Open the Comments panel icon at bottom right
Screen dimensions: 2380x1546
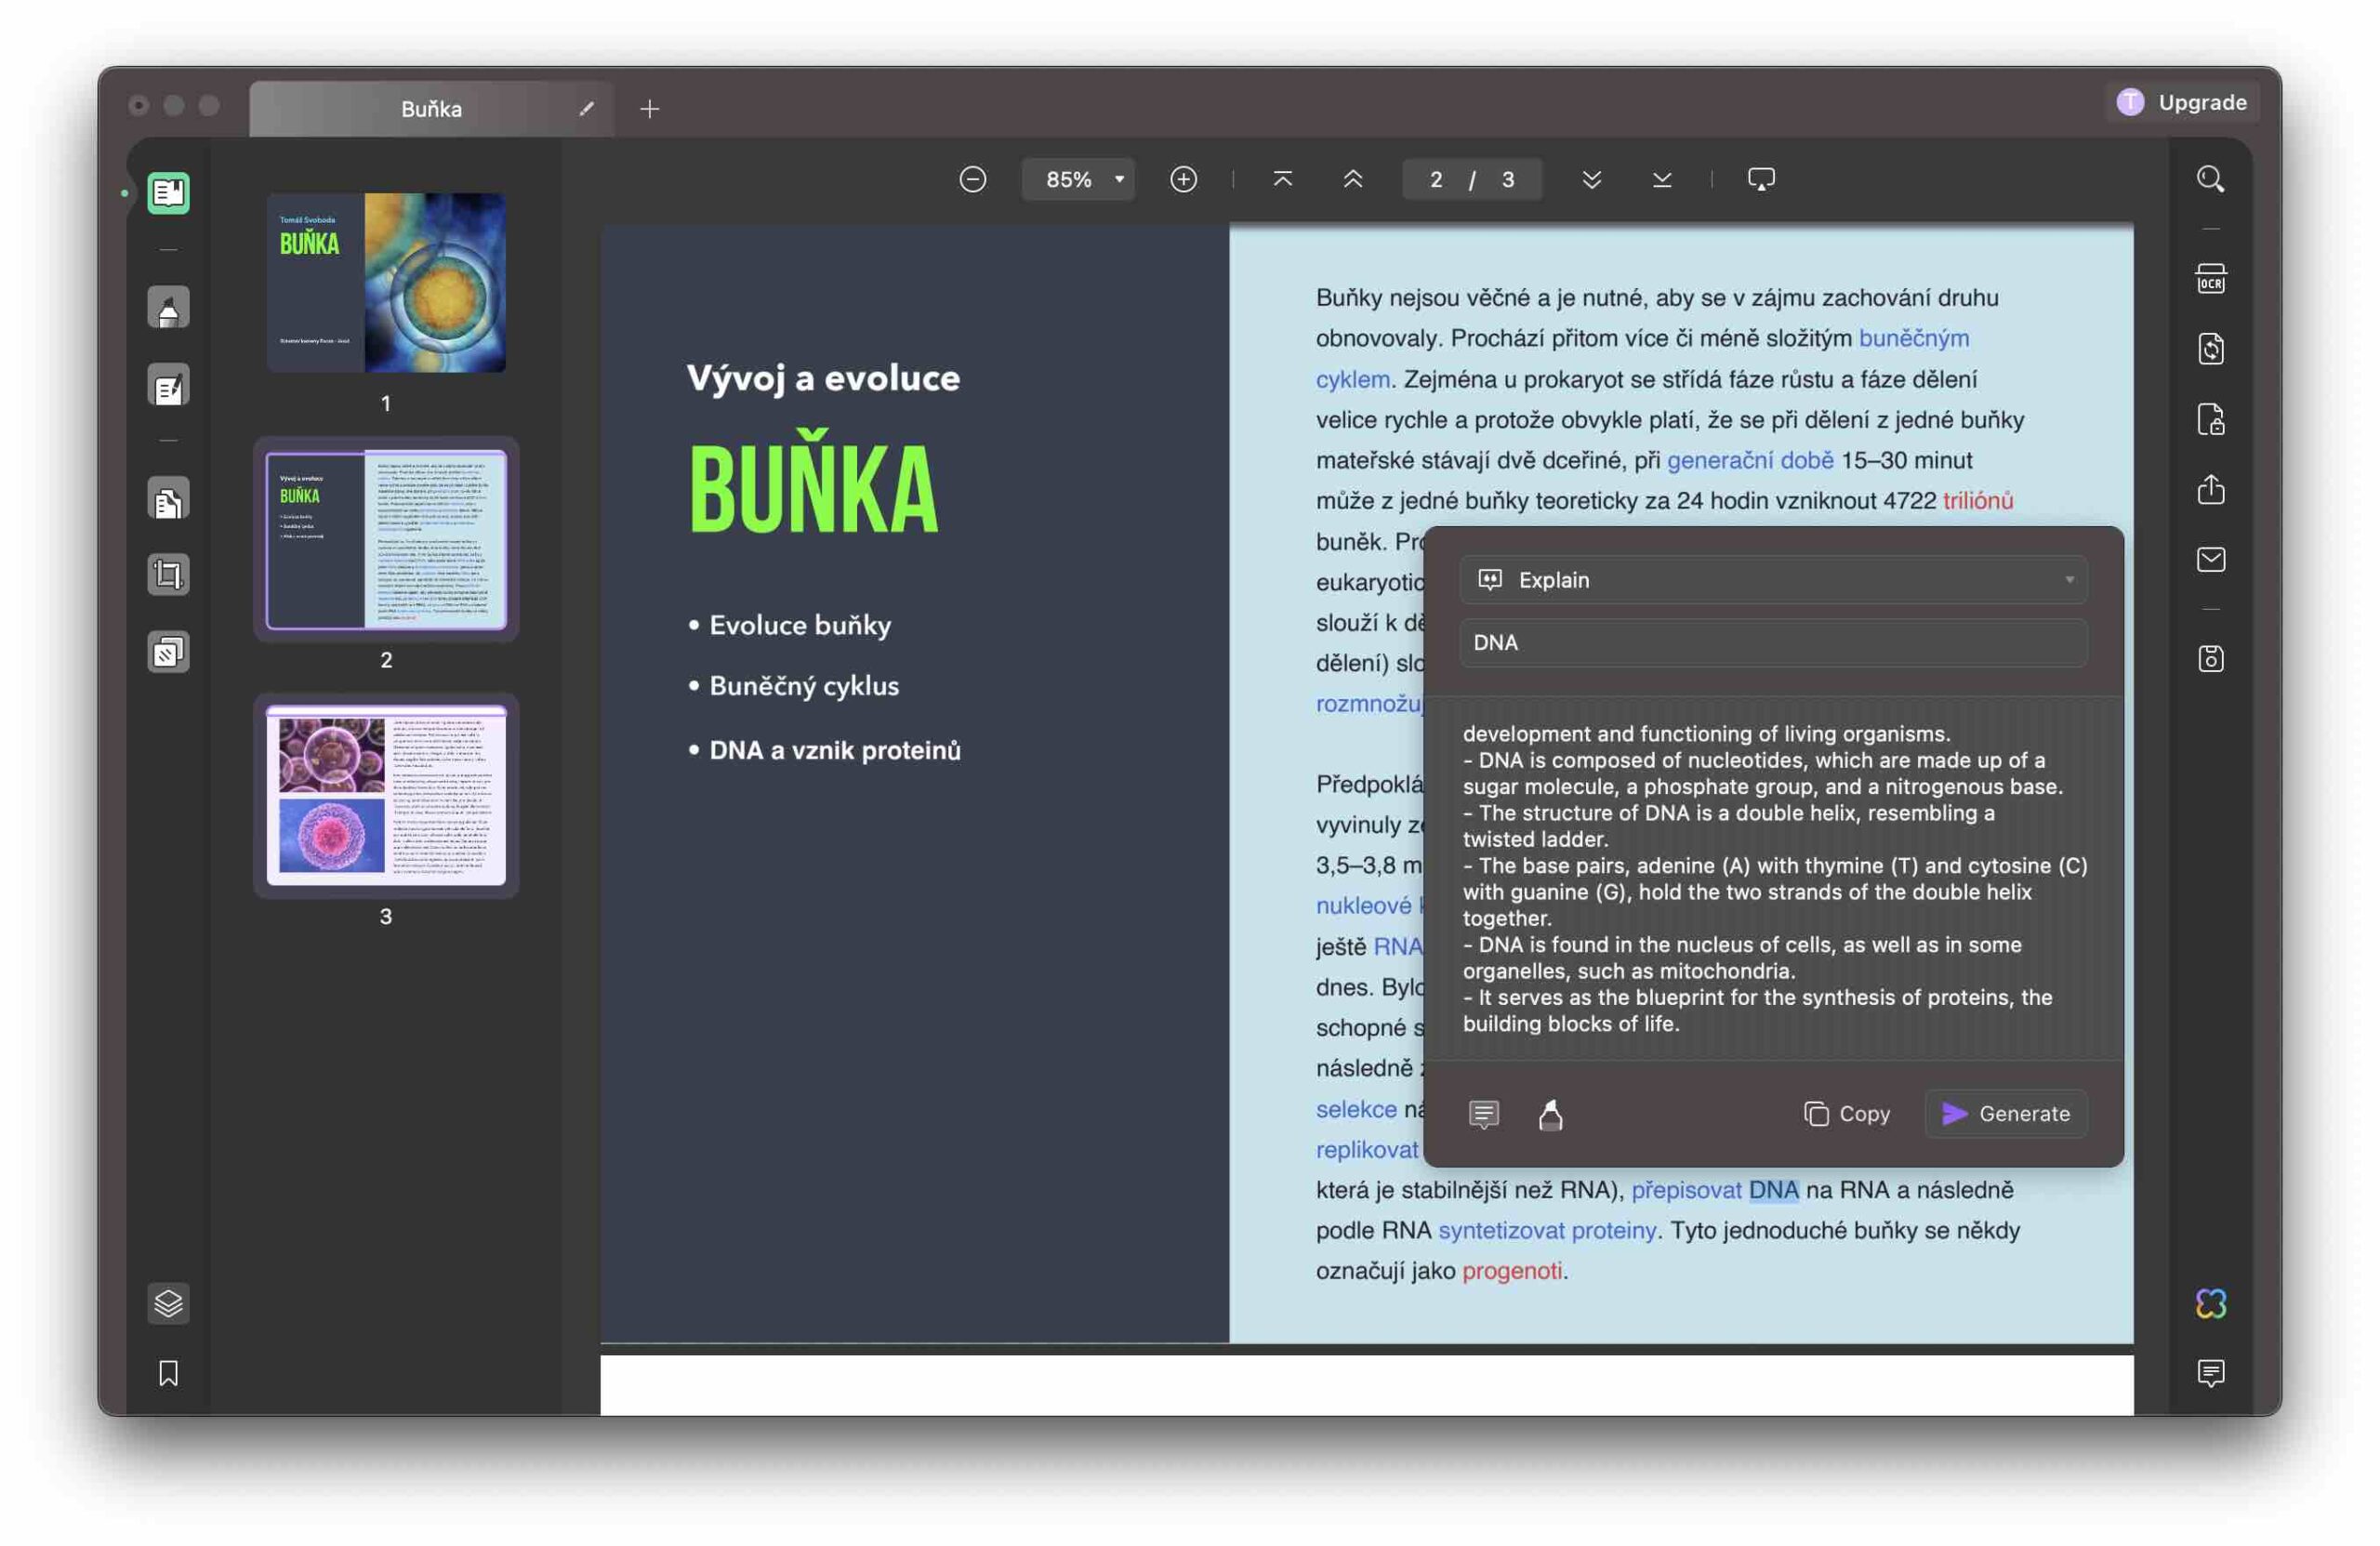(x=2210, y=1373)
